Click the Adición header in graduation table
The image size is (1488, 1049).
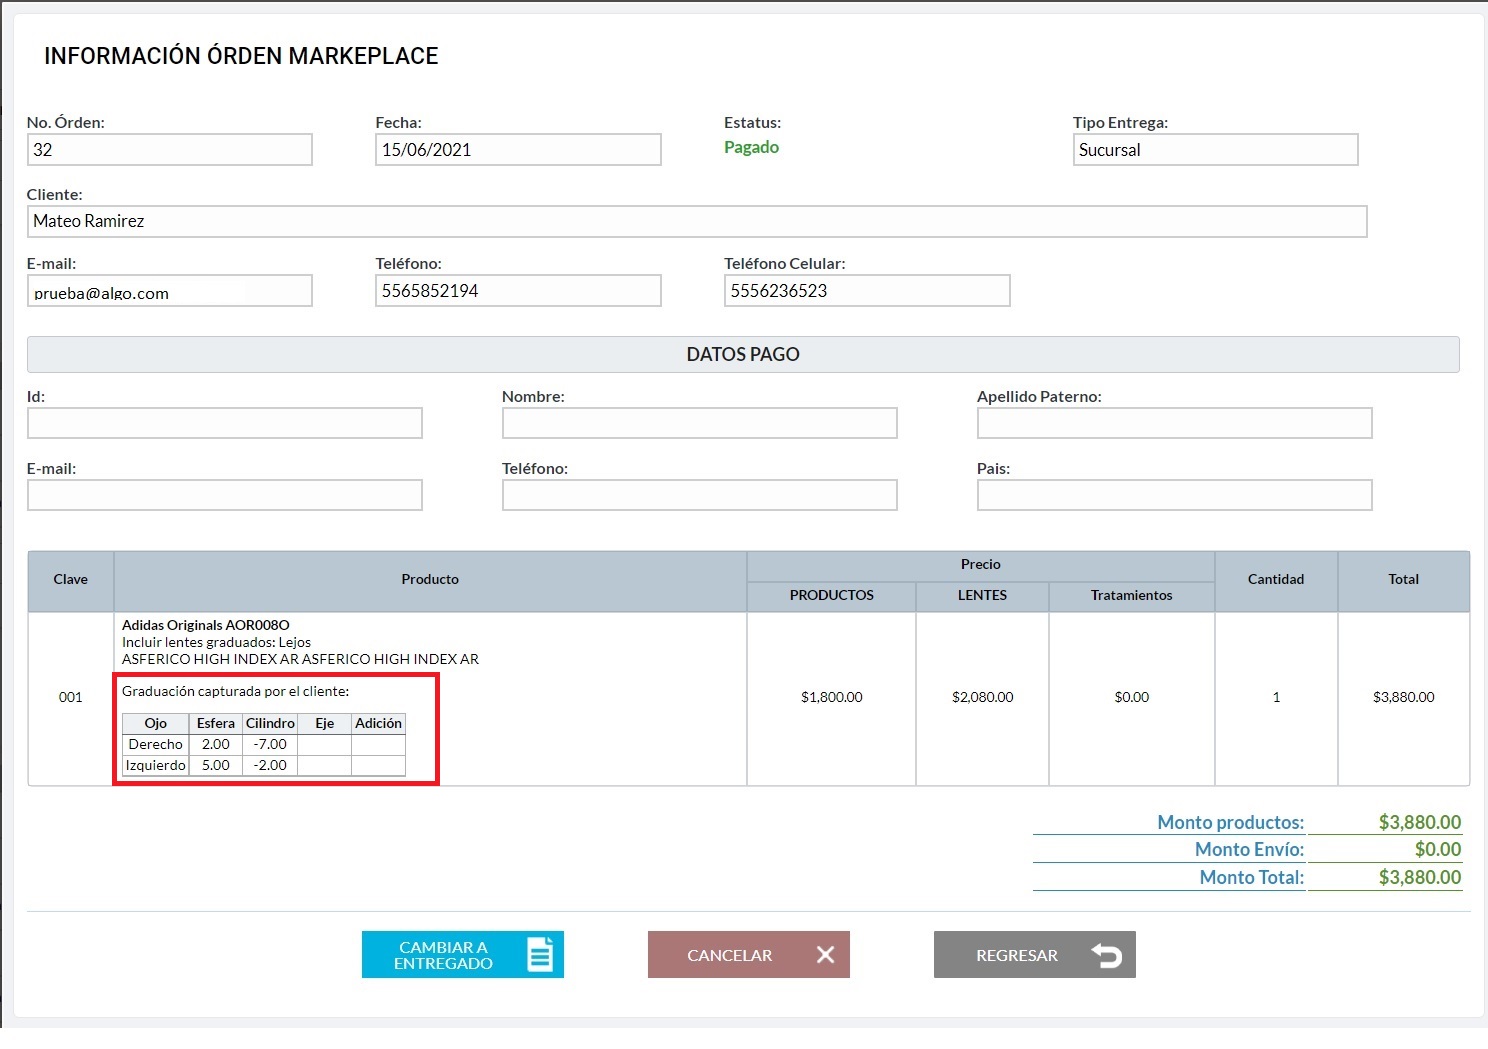click(x=379, y=724)
